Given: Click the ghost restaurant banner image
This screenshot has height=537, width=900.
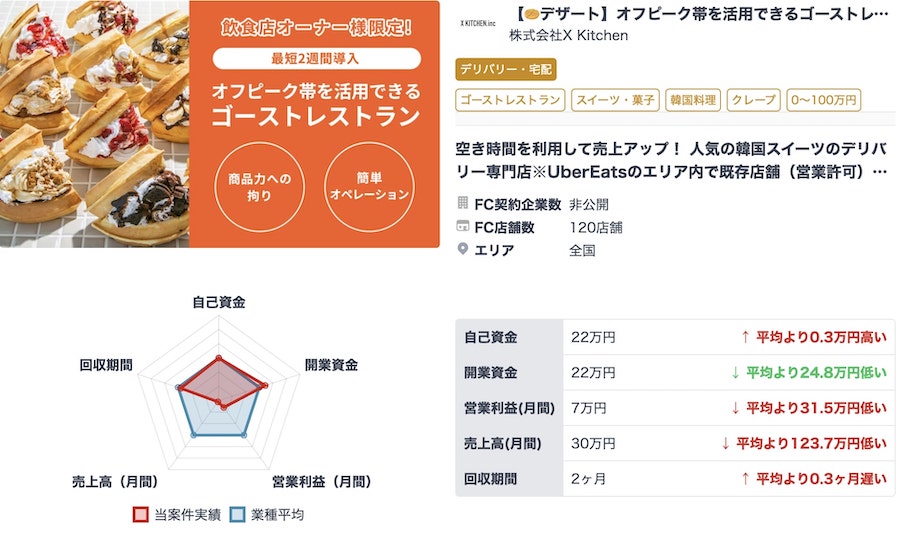Looking at the screenshot, I should coord(220,124).
